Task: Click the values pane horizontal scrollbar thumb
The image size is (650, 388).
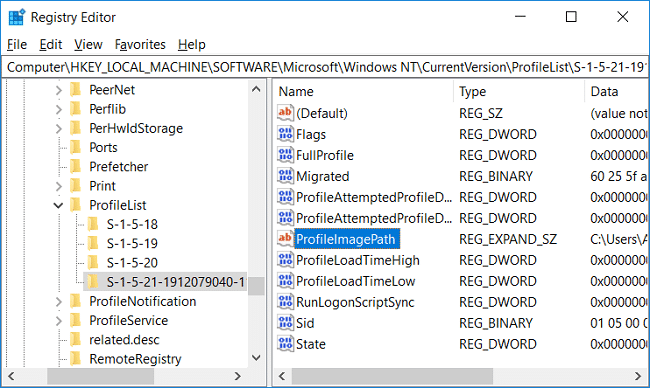Action: coord(392,376)
